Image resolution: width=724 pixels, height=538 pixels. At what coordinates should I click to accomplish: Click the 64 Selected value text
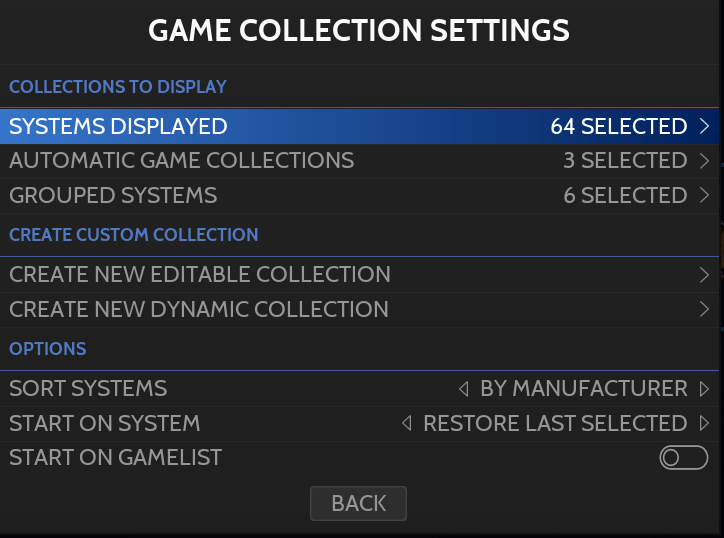click(618, 126)
